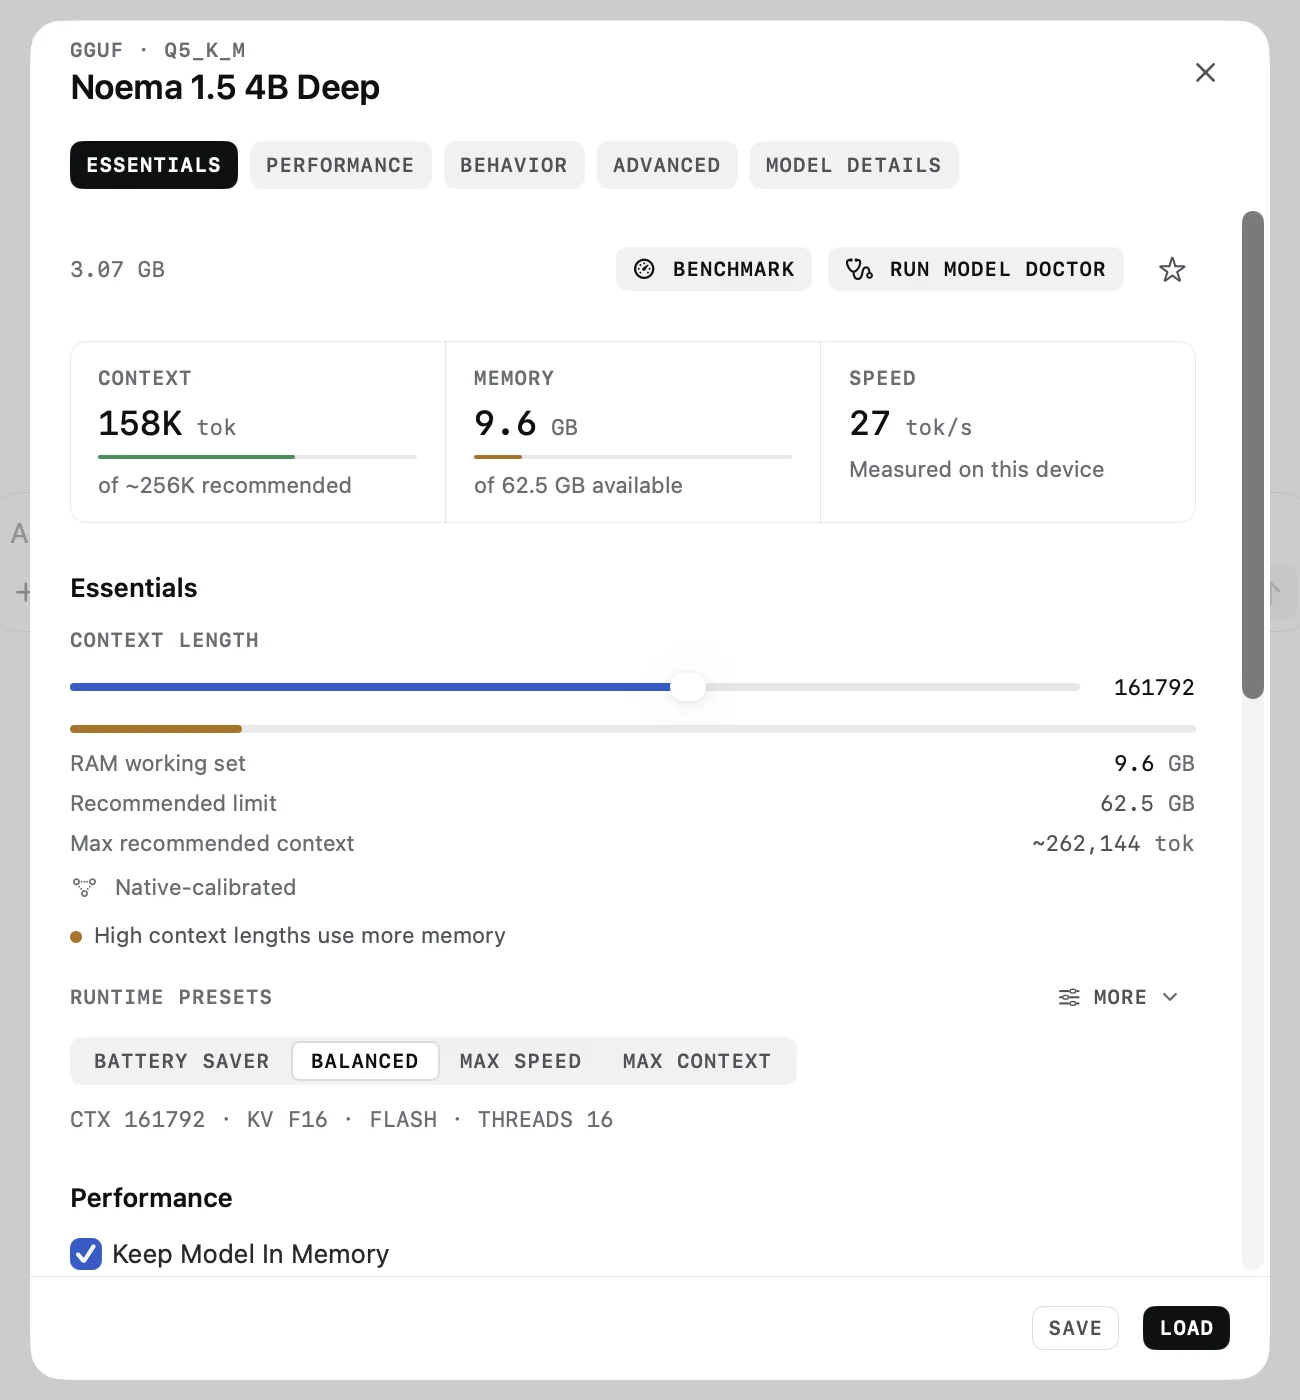This screenshot has width=1300, height=1400.
Task: Click the Max recommended context label
Action: (x=212, y=843)
